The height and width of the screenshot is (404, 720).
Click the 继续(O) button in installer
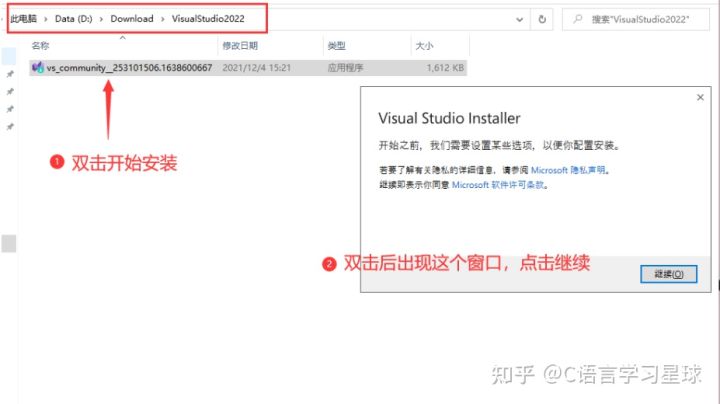pyautogui.click(x=669, y=274)
